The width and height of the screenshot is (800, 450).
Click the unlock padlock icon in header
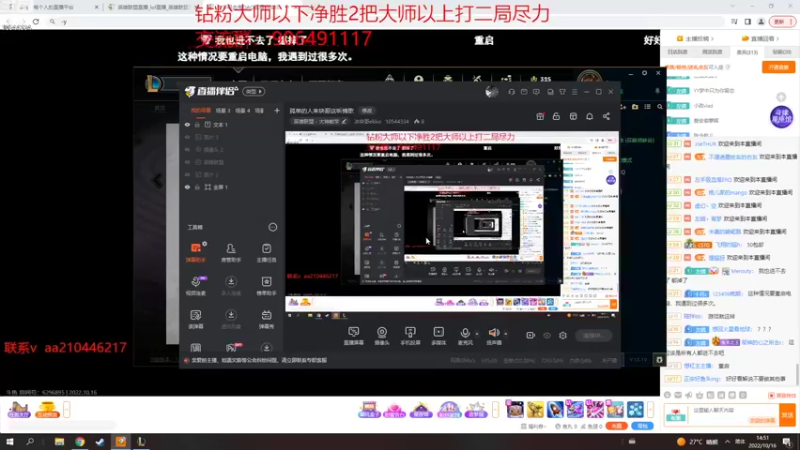pyautogui.click(x=556, y=116)
